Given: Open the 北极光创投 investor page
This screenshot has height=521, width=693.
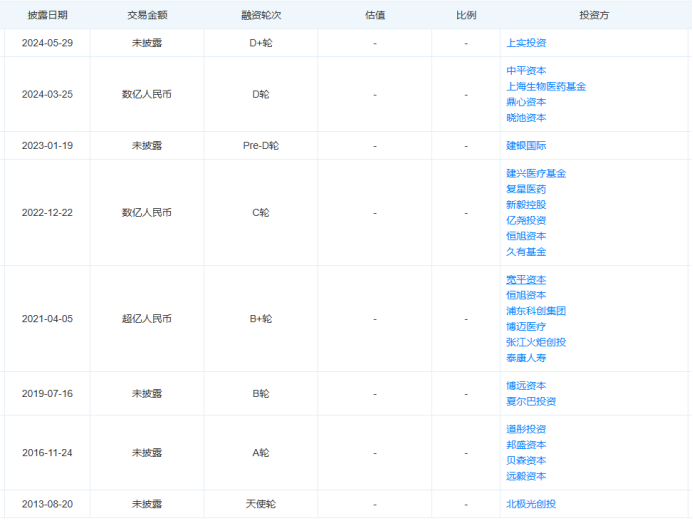Looking at the screenshot, I should click(531, 505).
